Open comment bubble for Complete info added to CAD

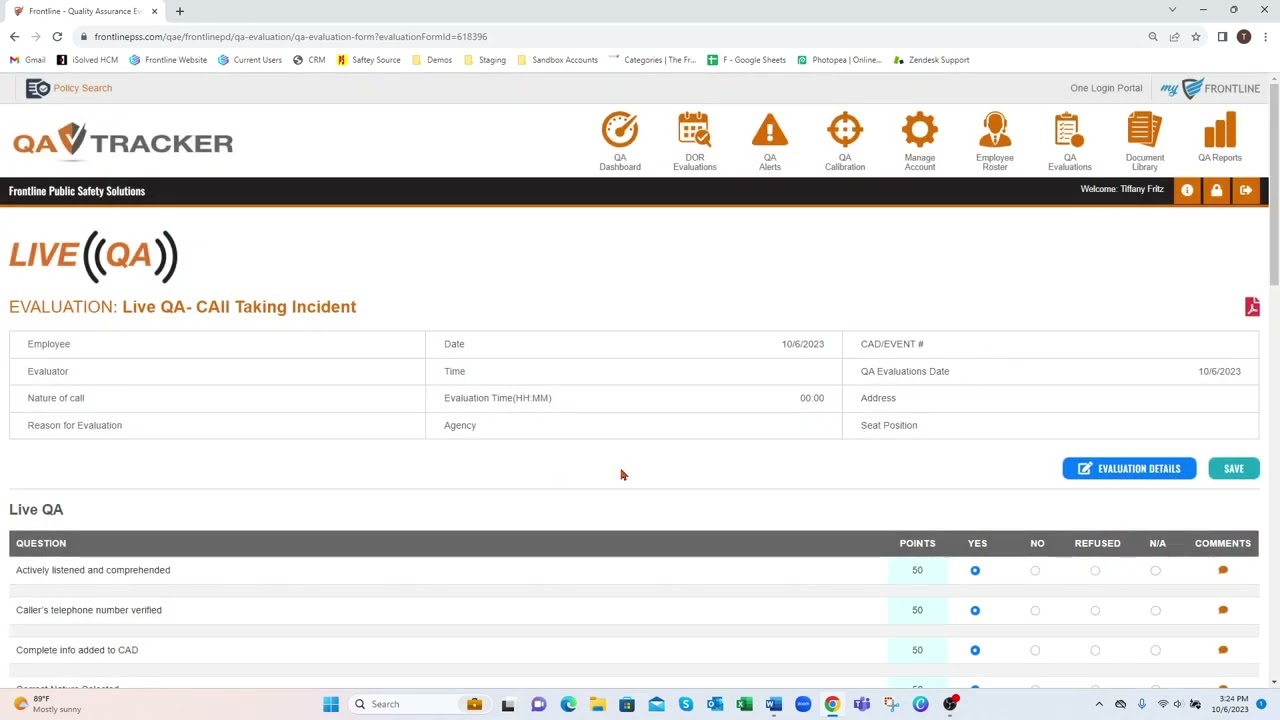[x=1223, y=650]
